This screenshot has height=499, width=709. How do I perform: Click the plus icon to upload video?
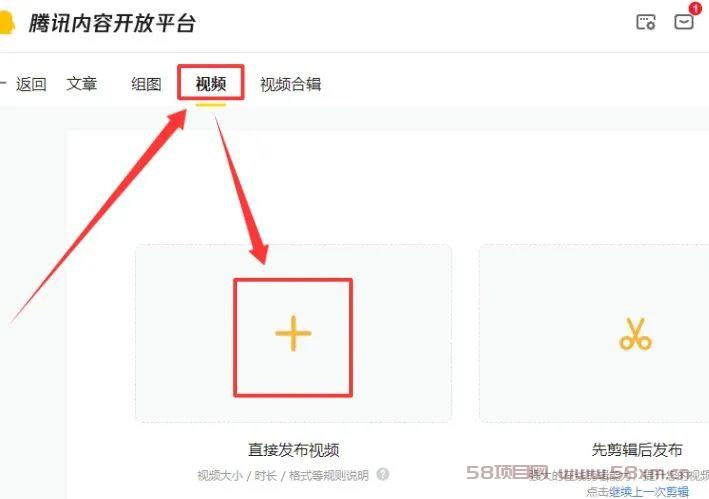(x=293, y=334)
